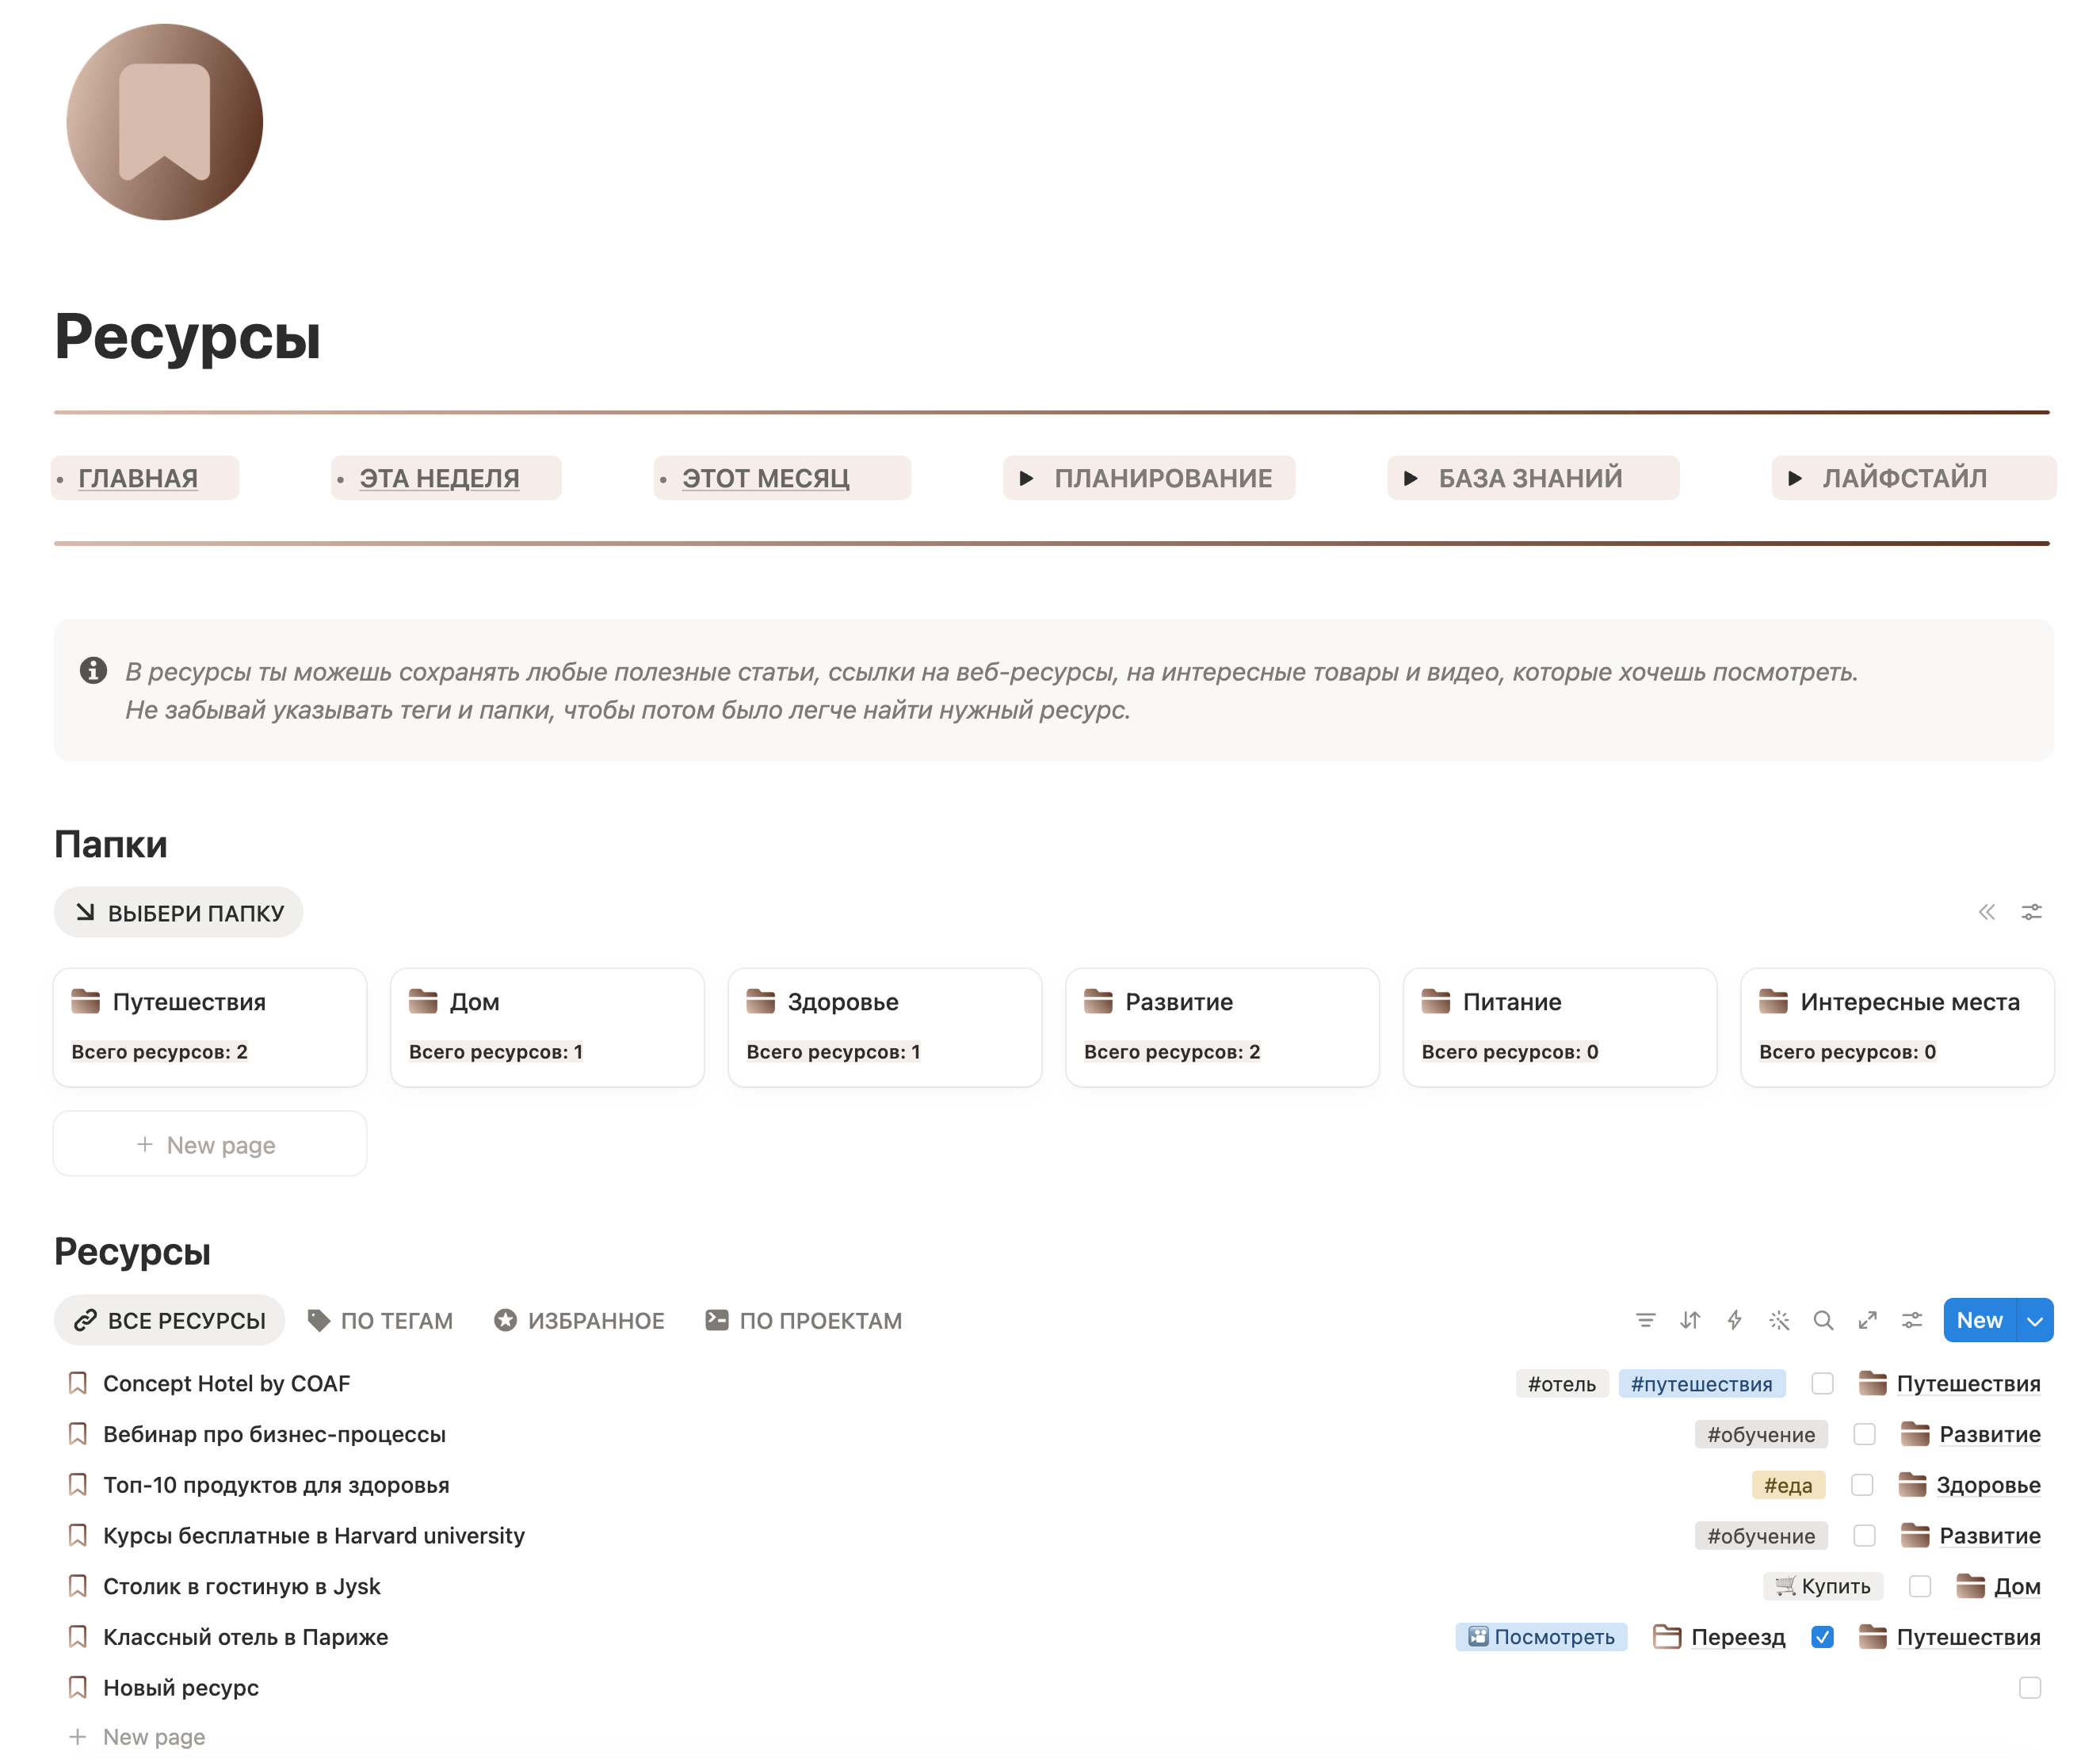
Task: Open the ГЛАВНАЯ link
Action: 138,478
